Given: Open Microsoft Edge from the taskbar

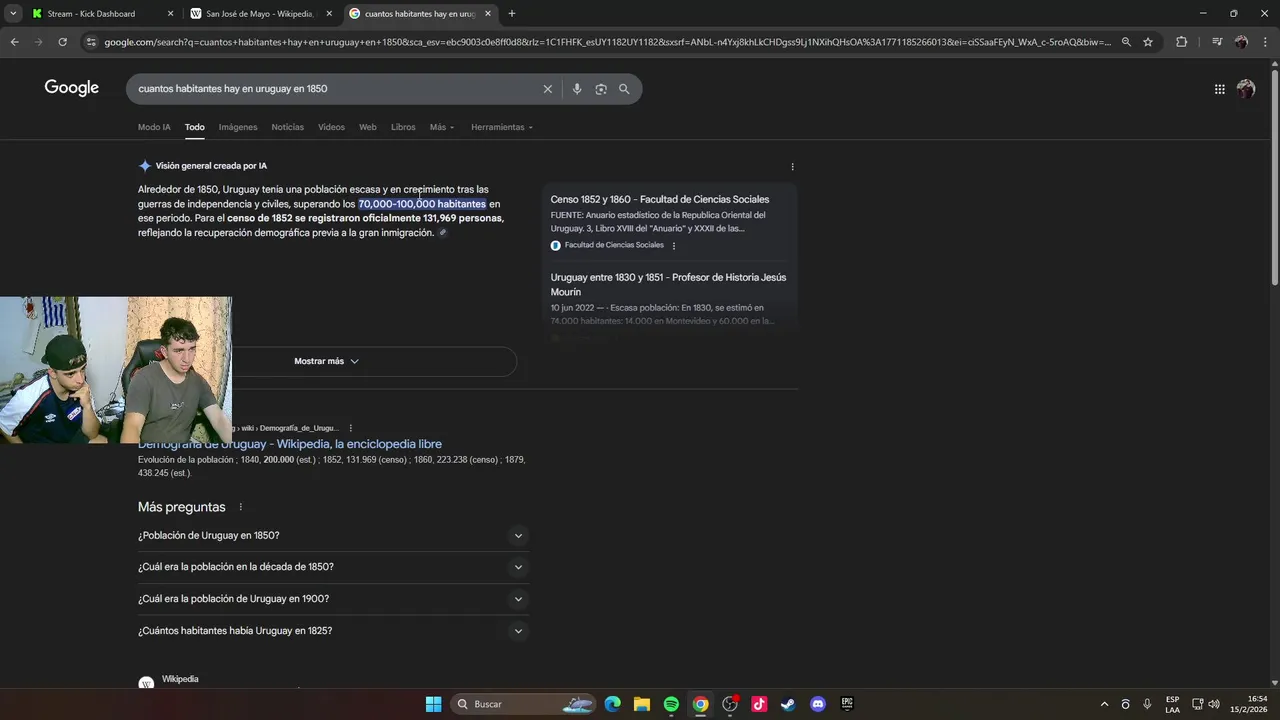Looking at the screenshot, I should pos(612,704).
